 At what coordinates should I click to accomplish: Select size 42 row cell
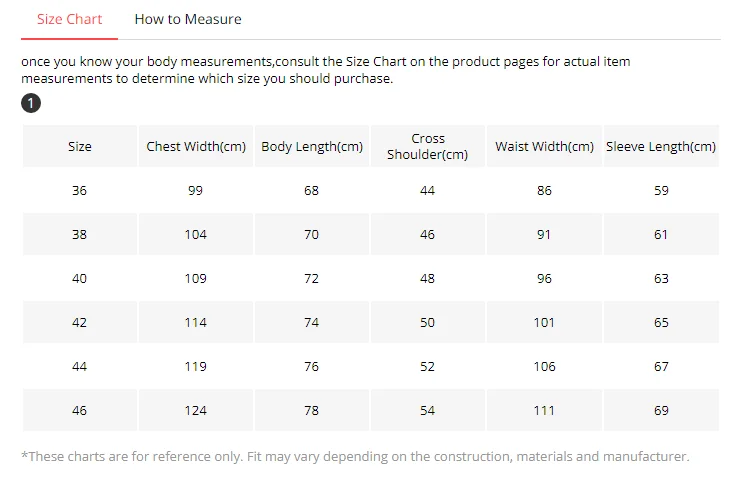[x=80, y=322]
